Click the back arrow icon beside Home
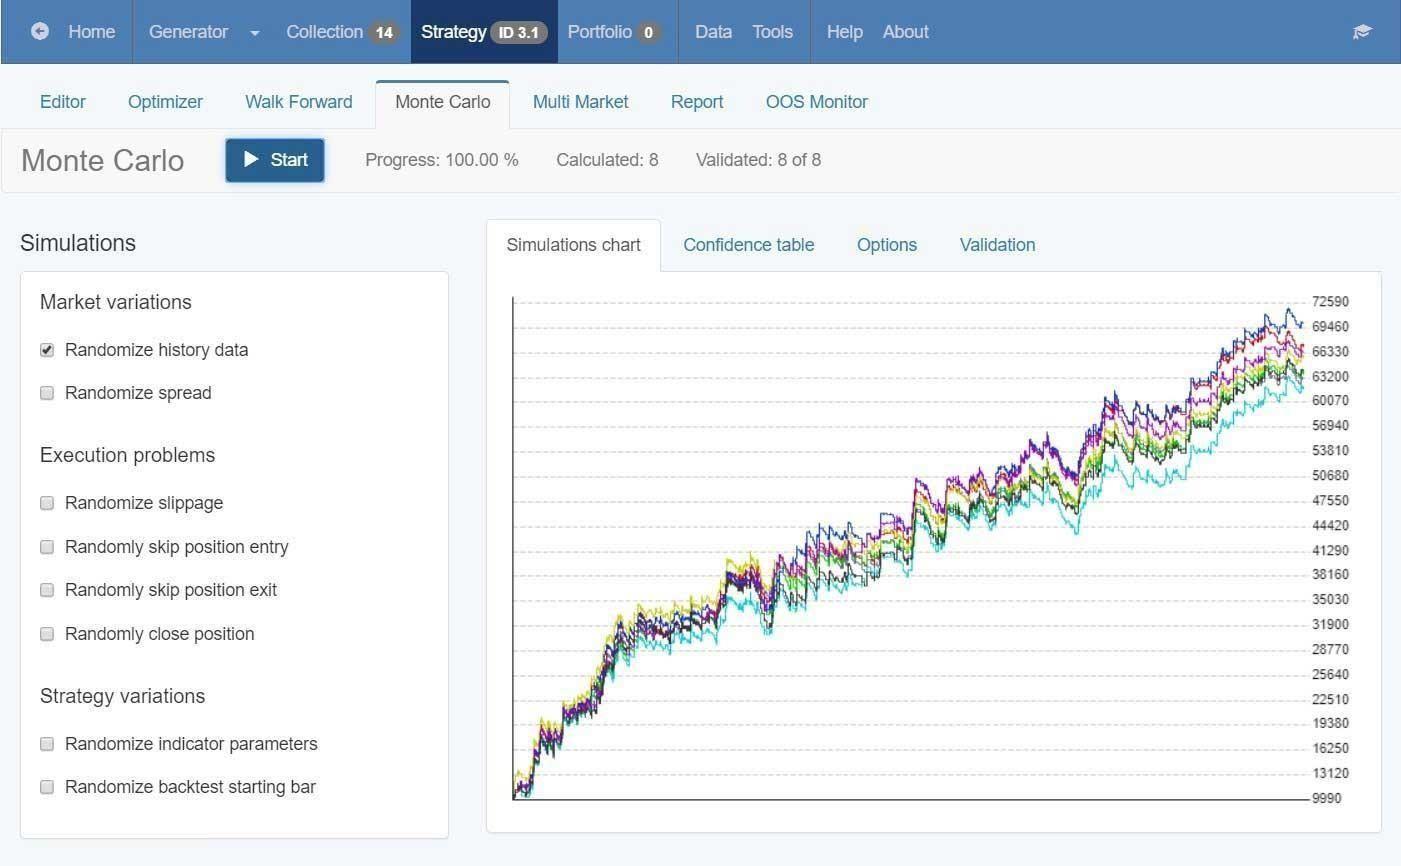Screen dimensions: 1401x866 pos(40,31)
